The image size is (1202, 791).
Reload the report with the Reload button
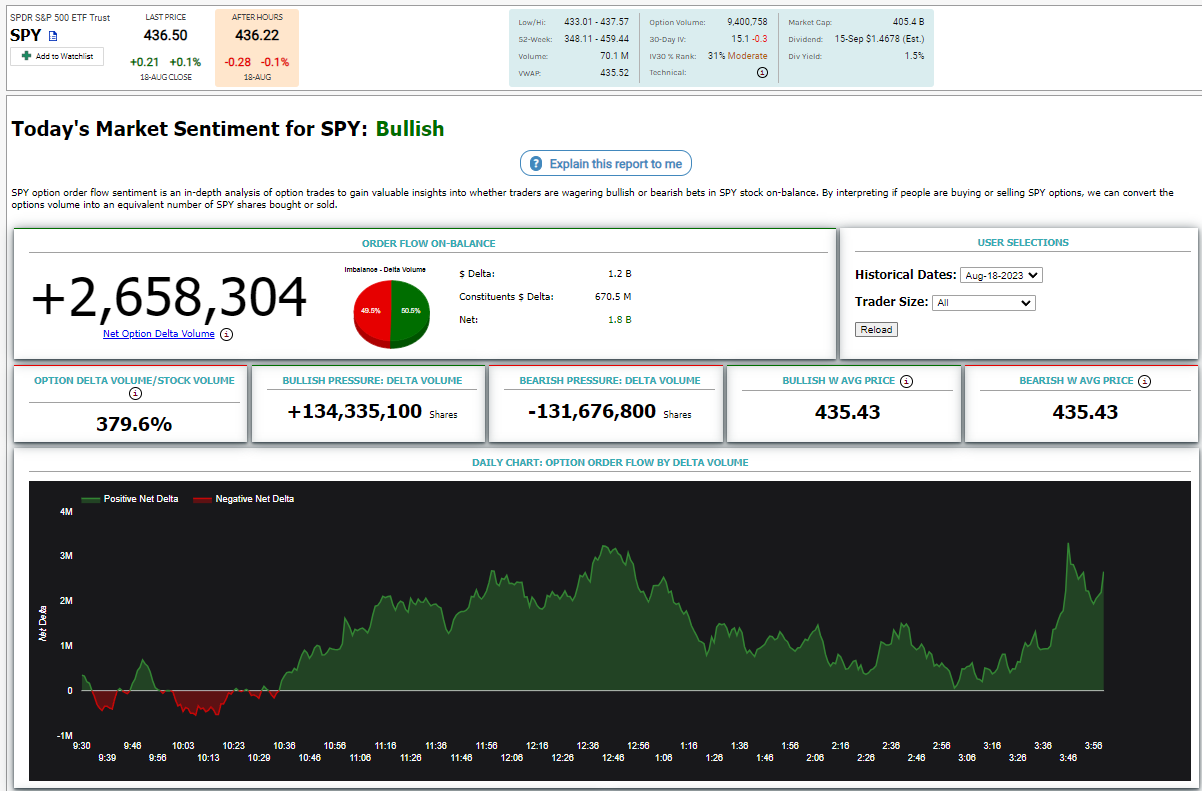click(876, 329)
